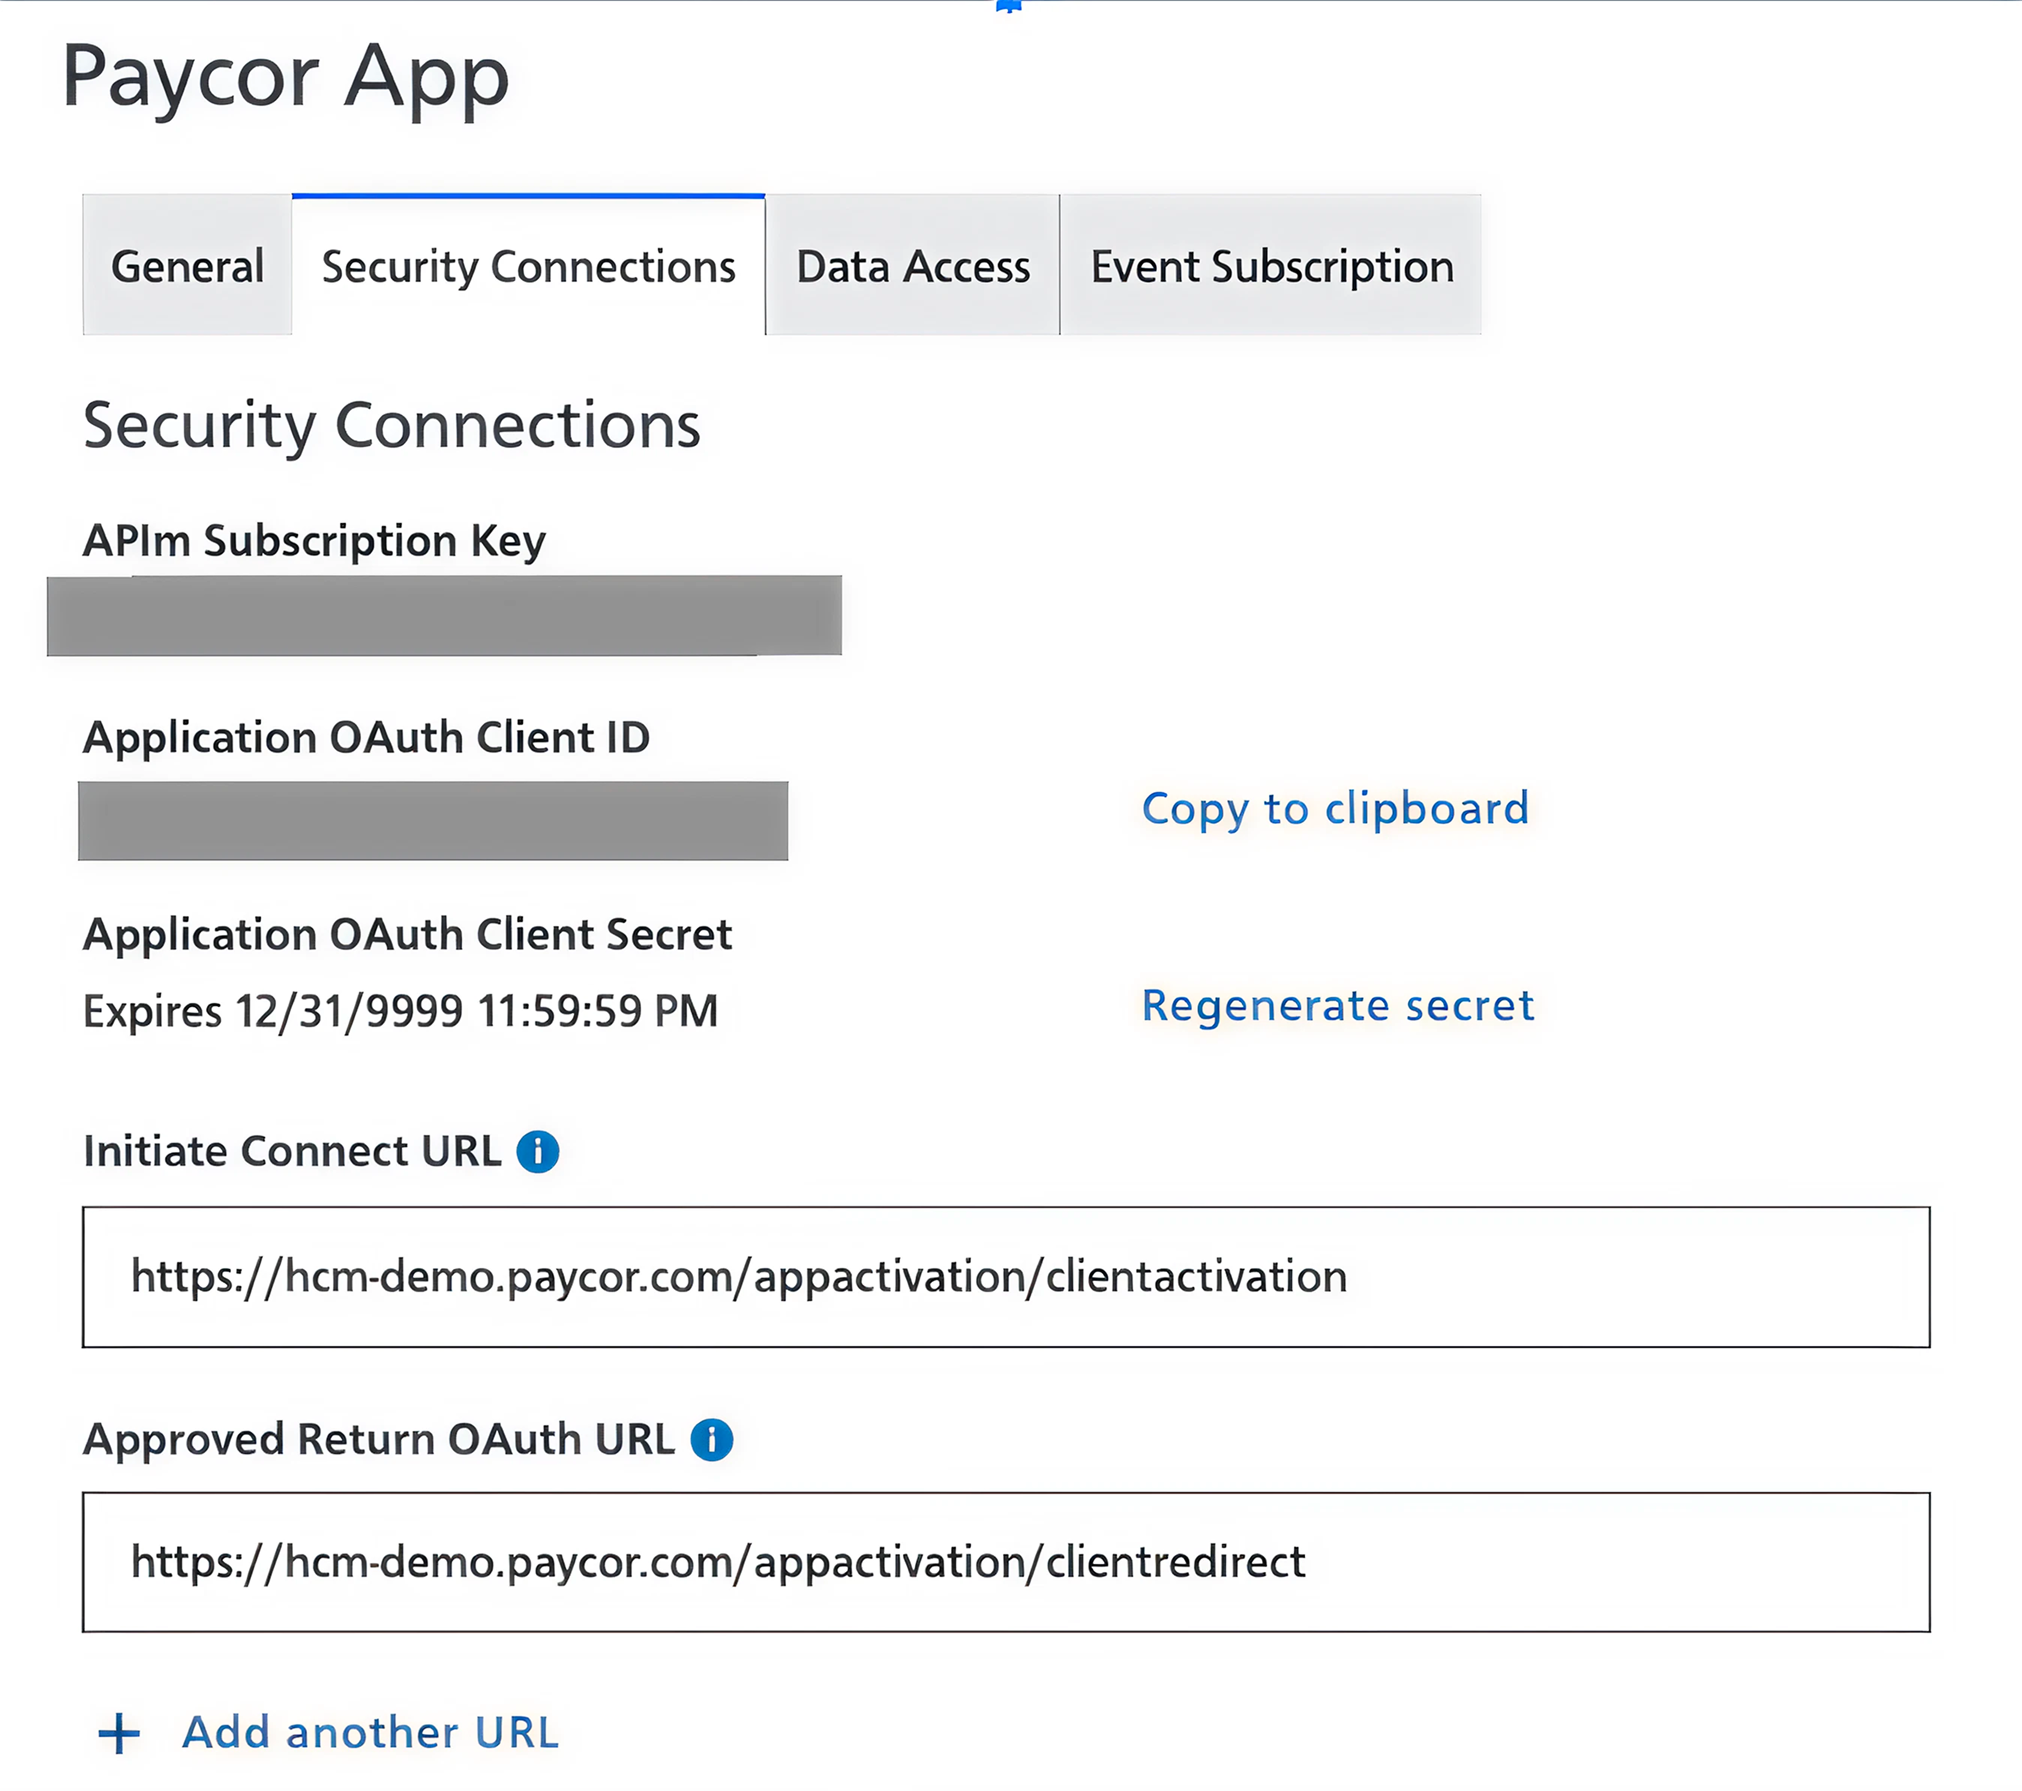Select the redacted APIm Subscription Key value
Image resolution: width=2022 pixels, height=1791 pixels.
click(445, 615)
